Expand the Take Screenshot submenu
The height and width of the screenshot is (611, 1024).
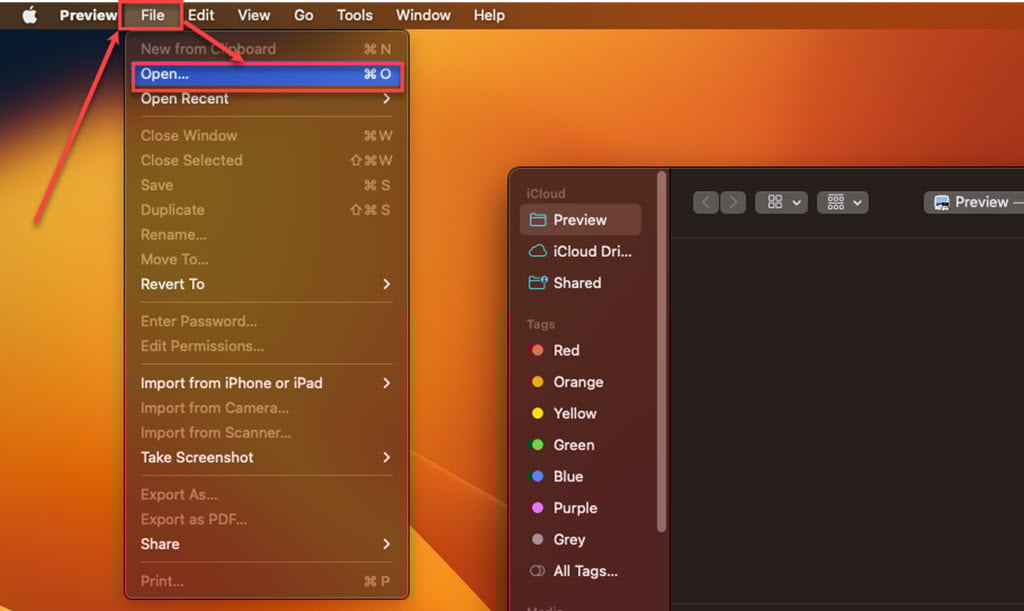(x=266, y=458)
